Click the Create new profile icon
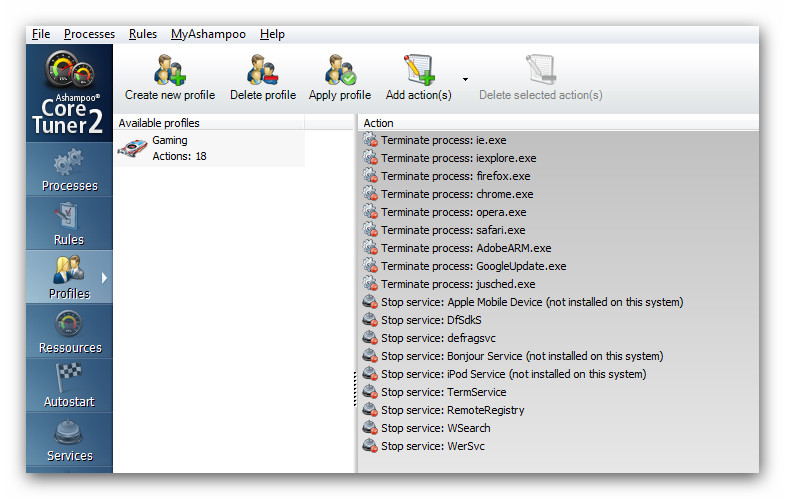Screen dimensions: 785x499 (x=170, y=70)
